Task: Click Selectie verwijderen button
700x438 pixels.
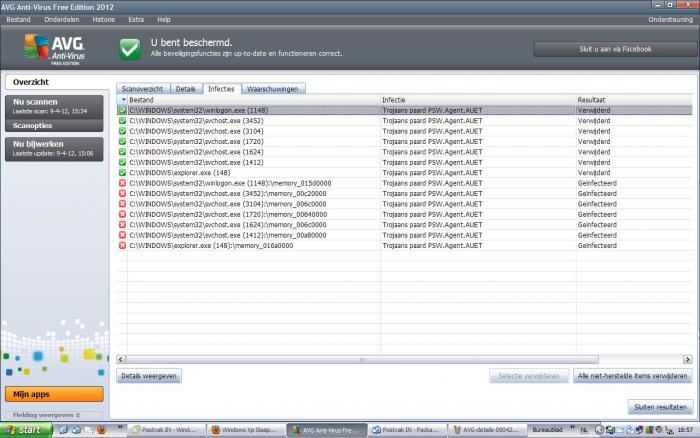Action: [x=529, y=376]
